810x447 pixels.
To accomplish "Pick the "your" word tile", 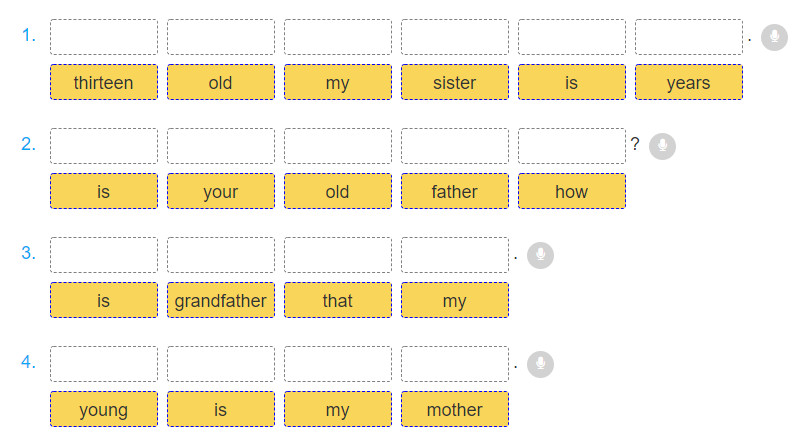I will 221,191.
